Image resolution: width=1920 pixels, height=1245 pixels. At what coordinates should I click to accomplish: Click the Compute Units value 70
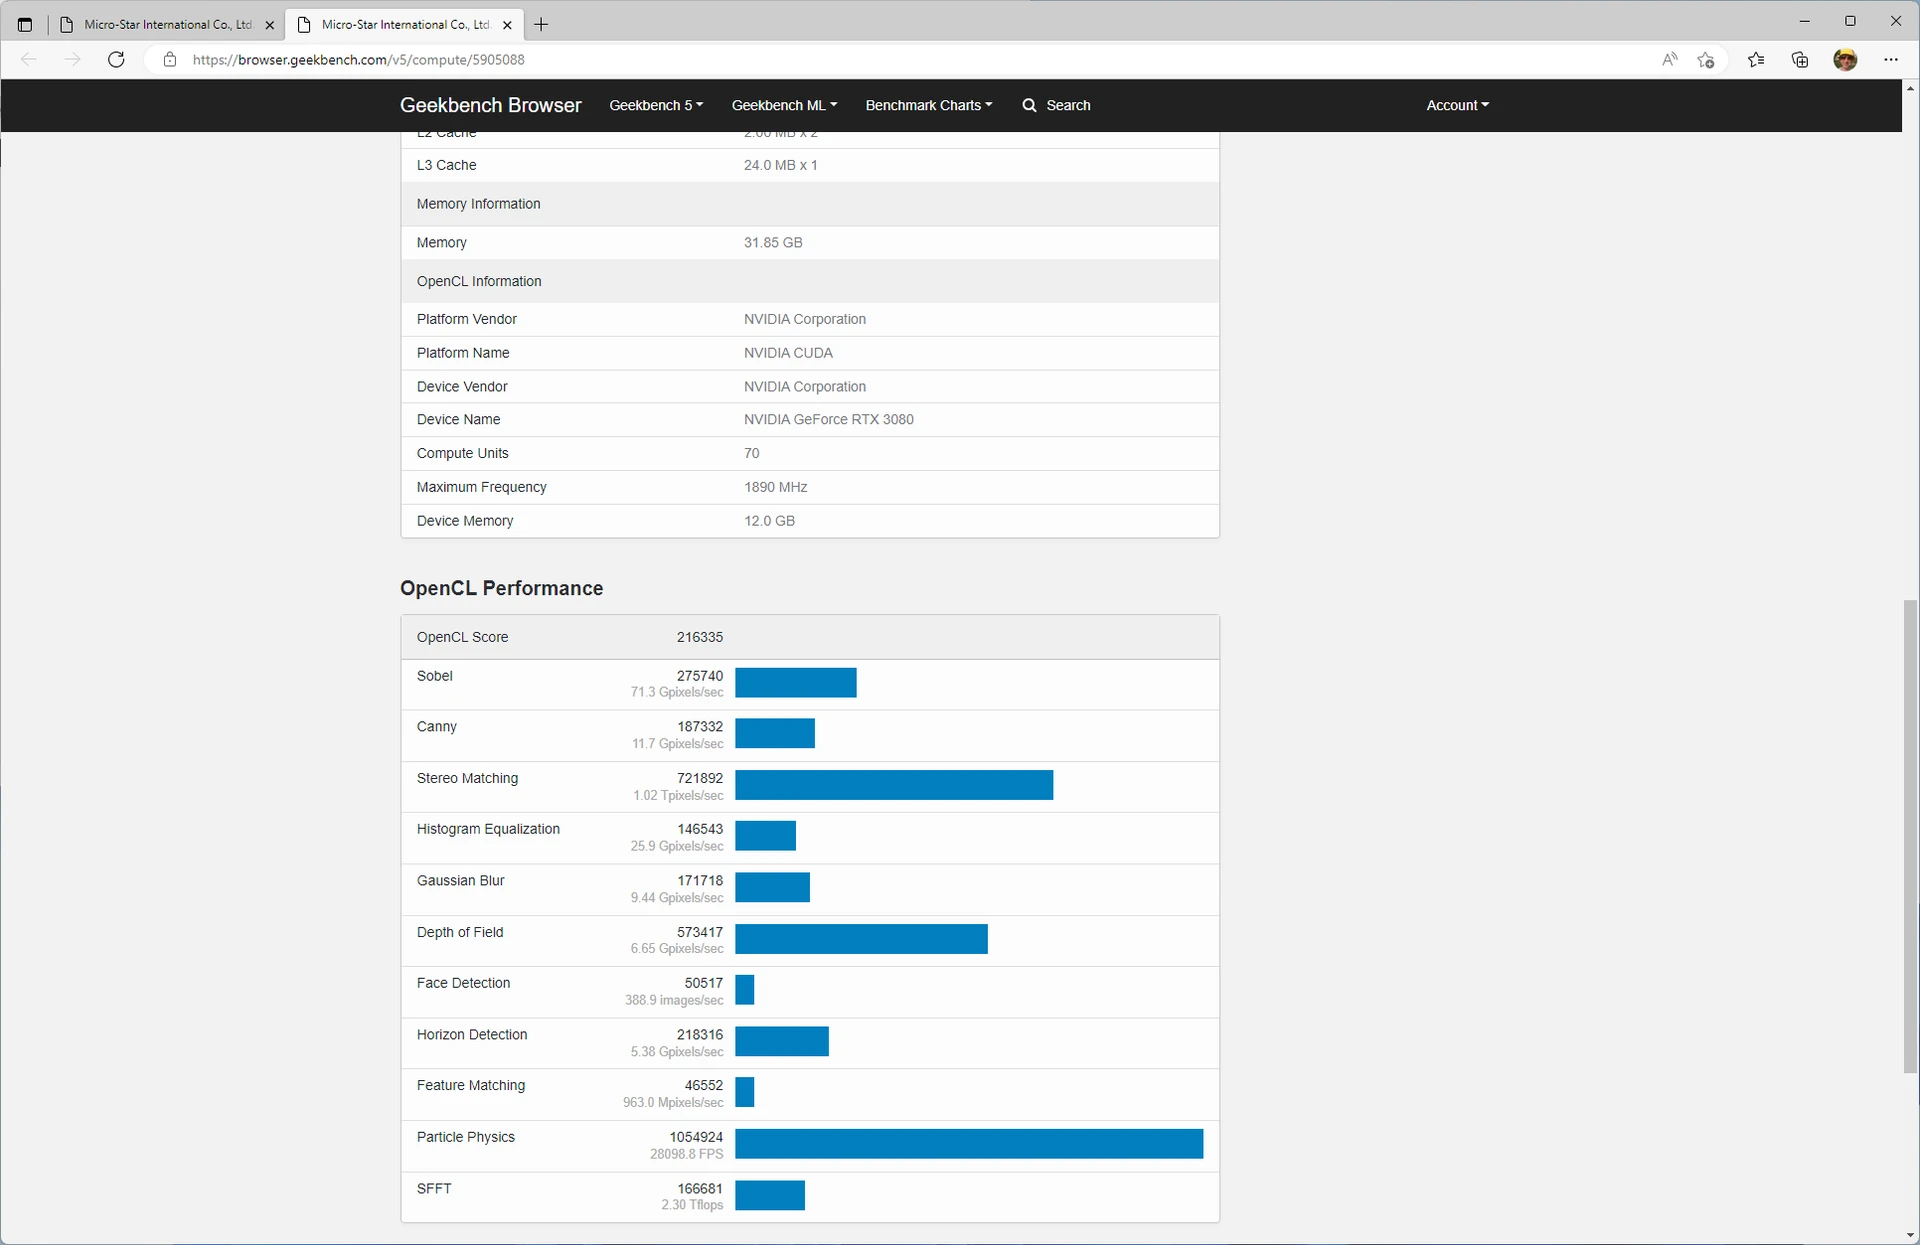tap(751, 454)
